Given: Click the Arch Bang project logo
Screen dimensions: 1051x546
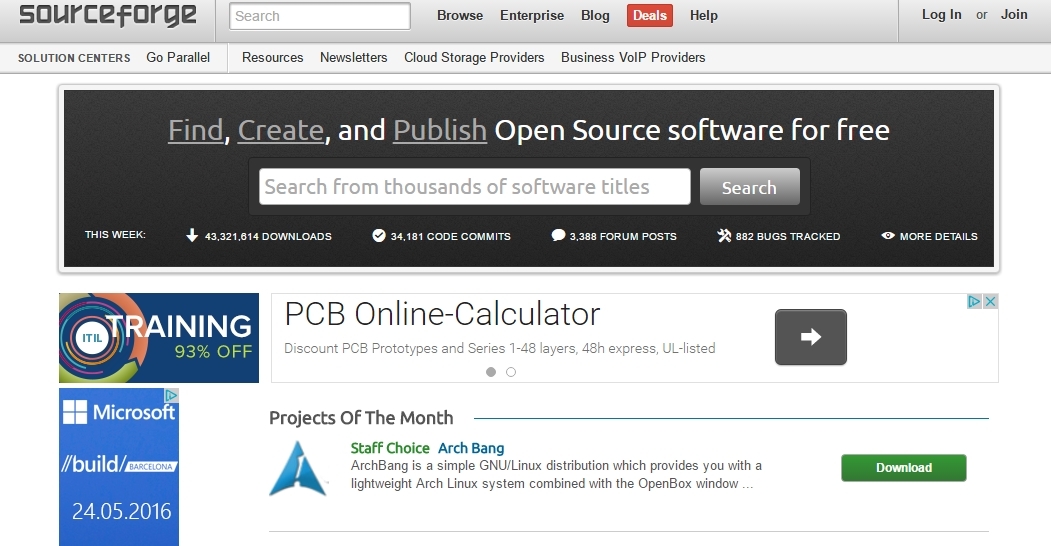Looking at the screenshot, I should coord(298,468).
